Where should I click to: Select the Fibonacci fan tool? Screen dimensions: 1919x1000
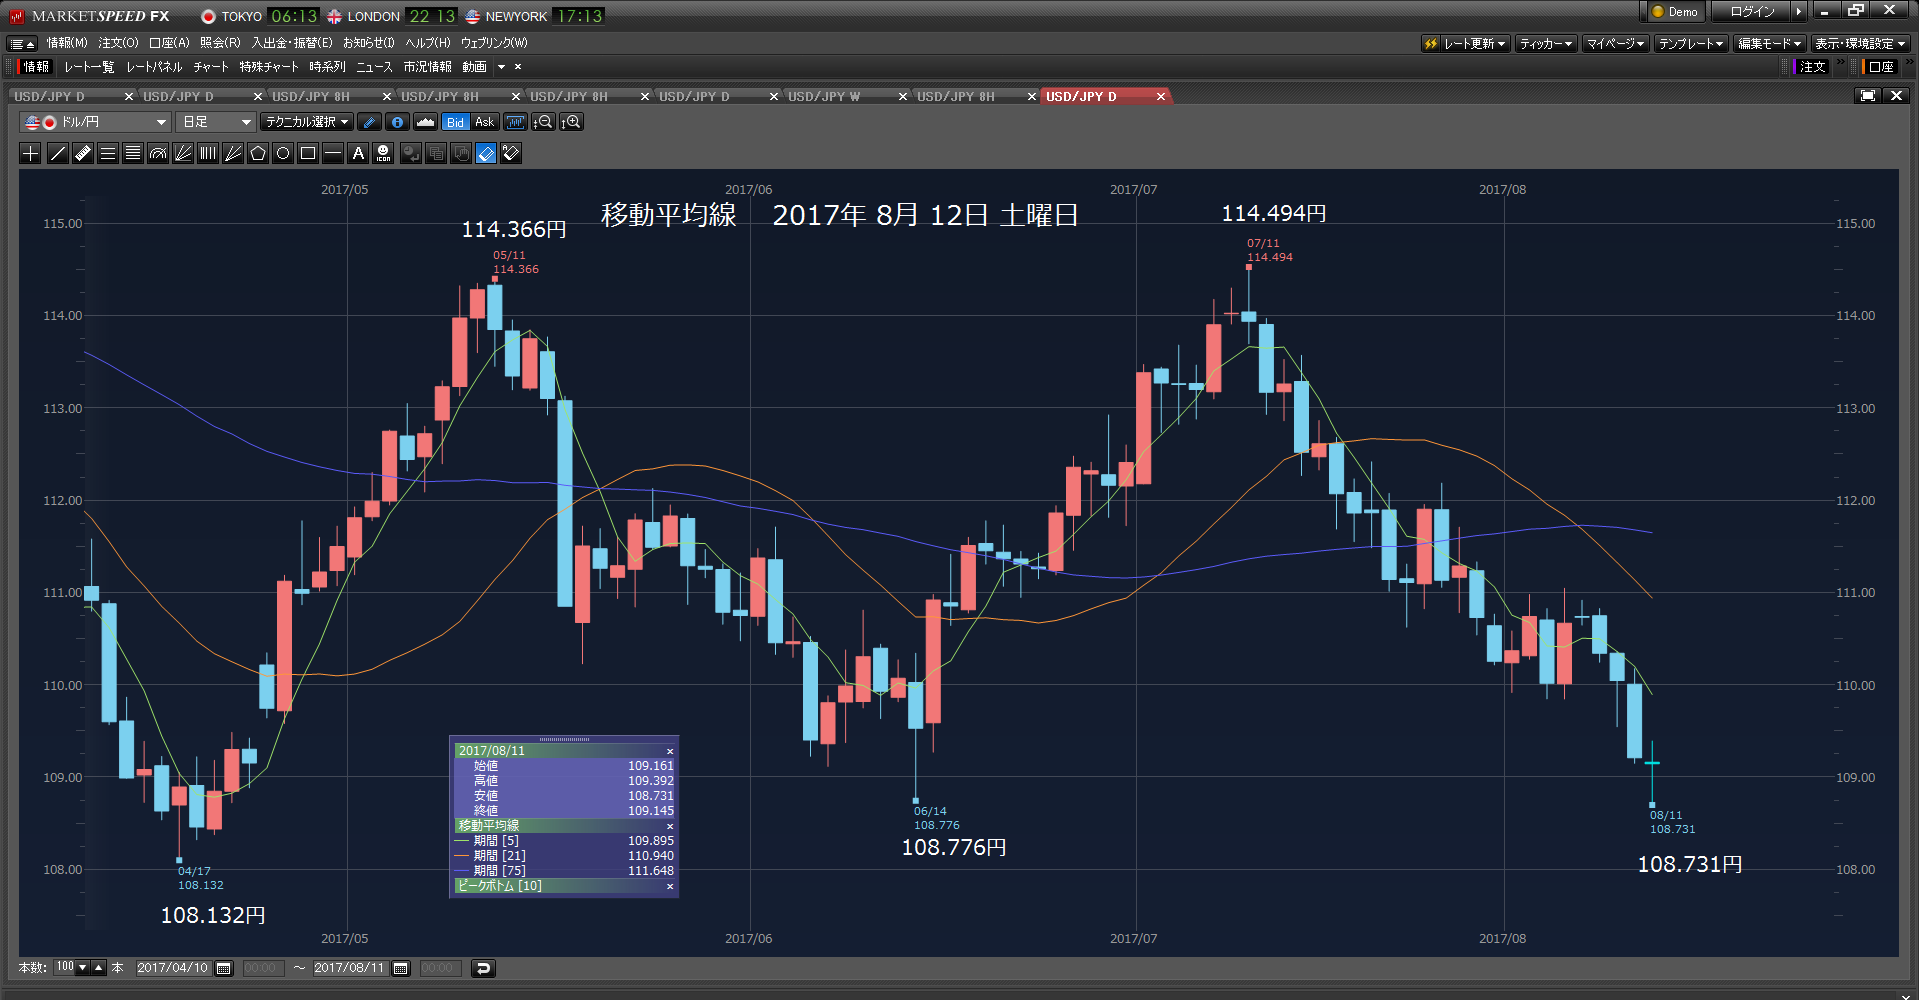tap(183, 153)
